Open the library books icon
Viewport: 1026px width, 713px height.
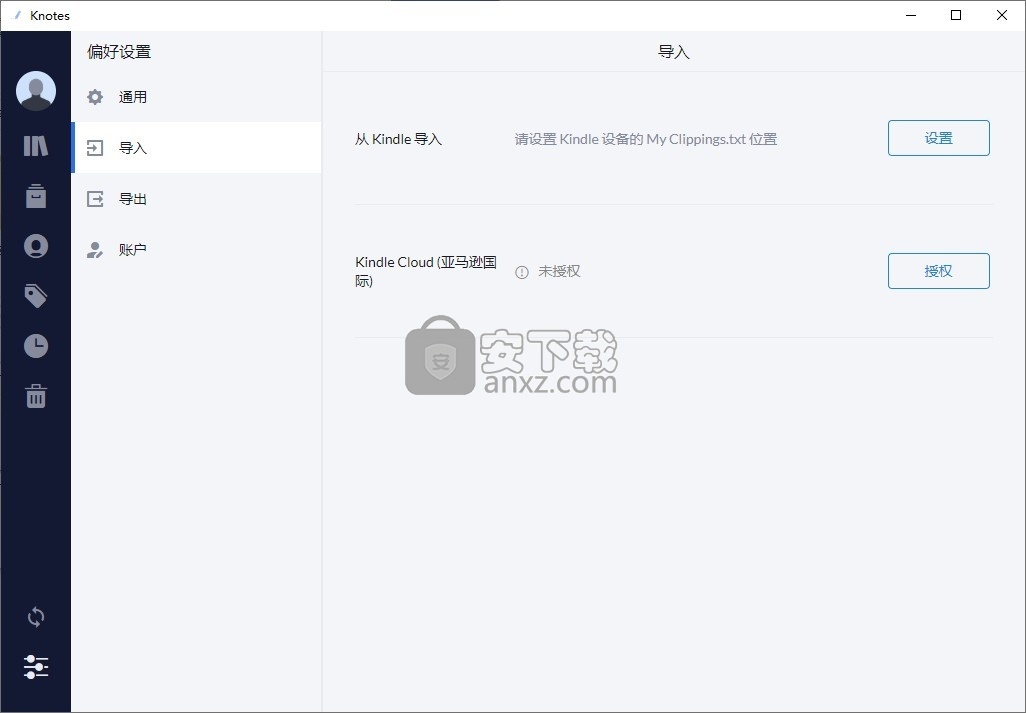(x=36, y=145)
